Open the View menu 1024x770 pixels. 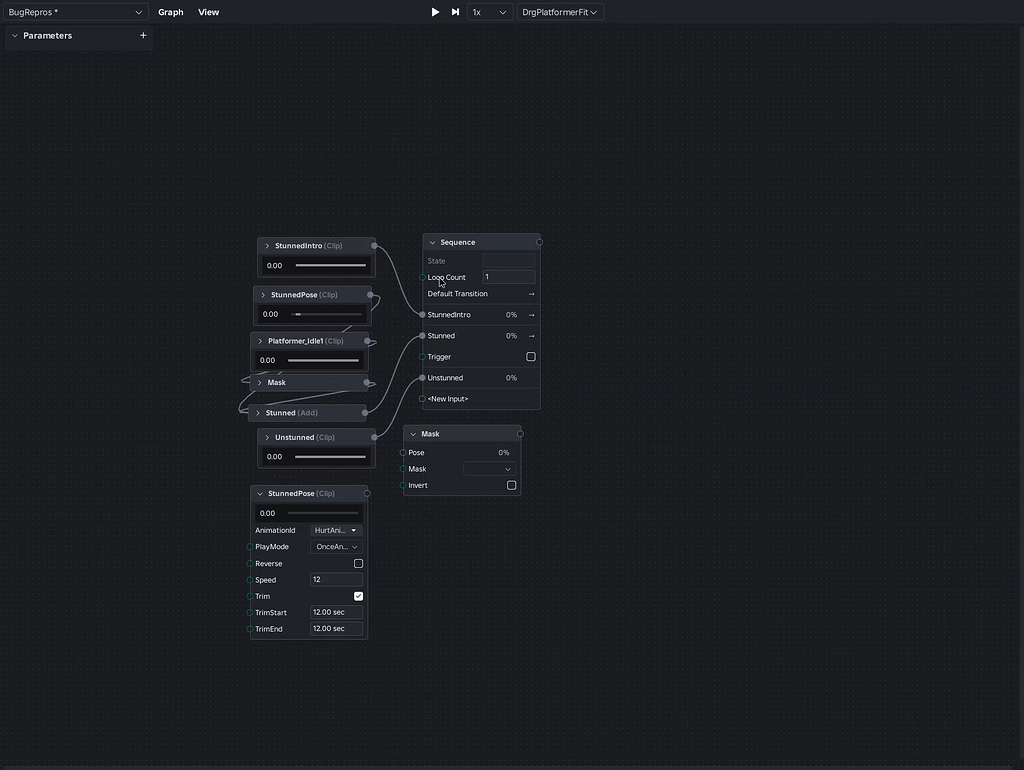[208, 12]
